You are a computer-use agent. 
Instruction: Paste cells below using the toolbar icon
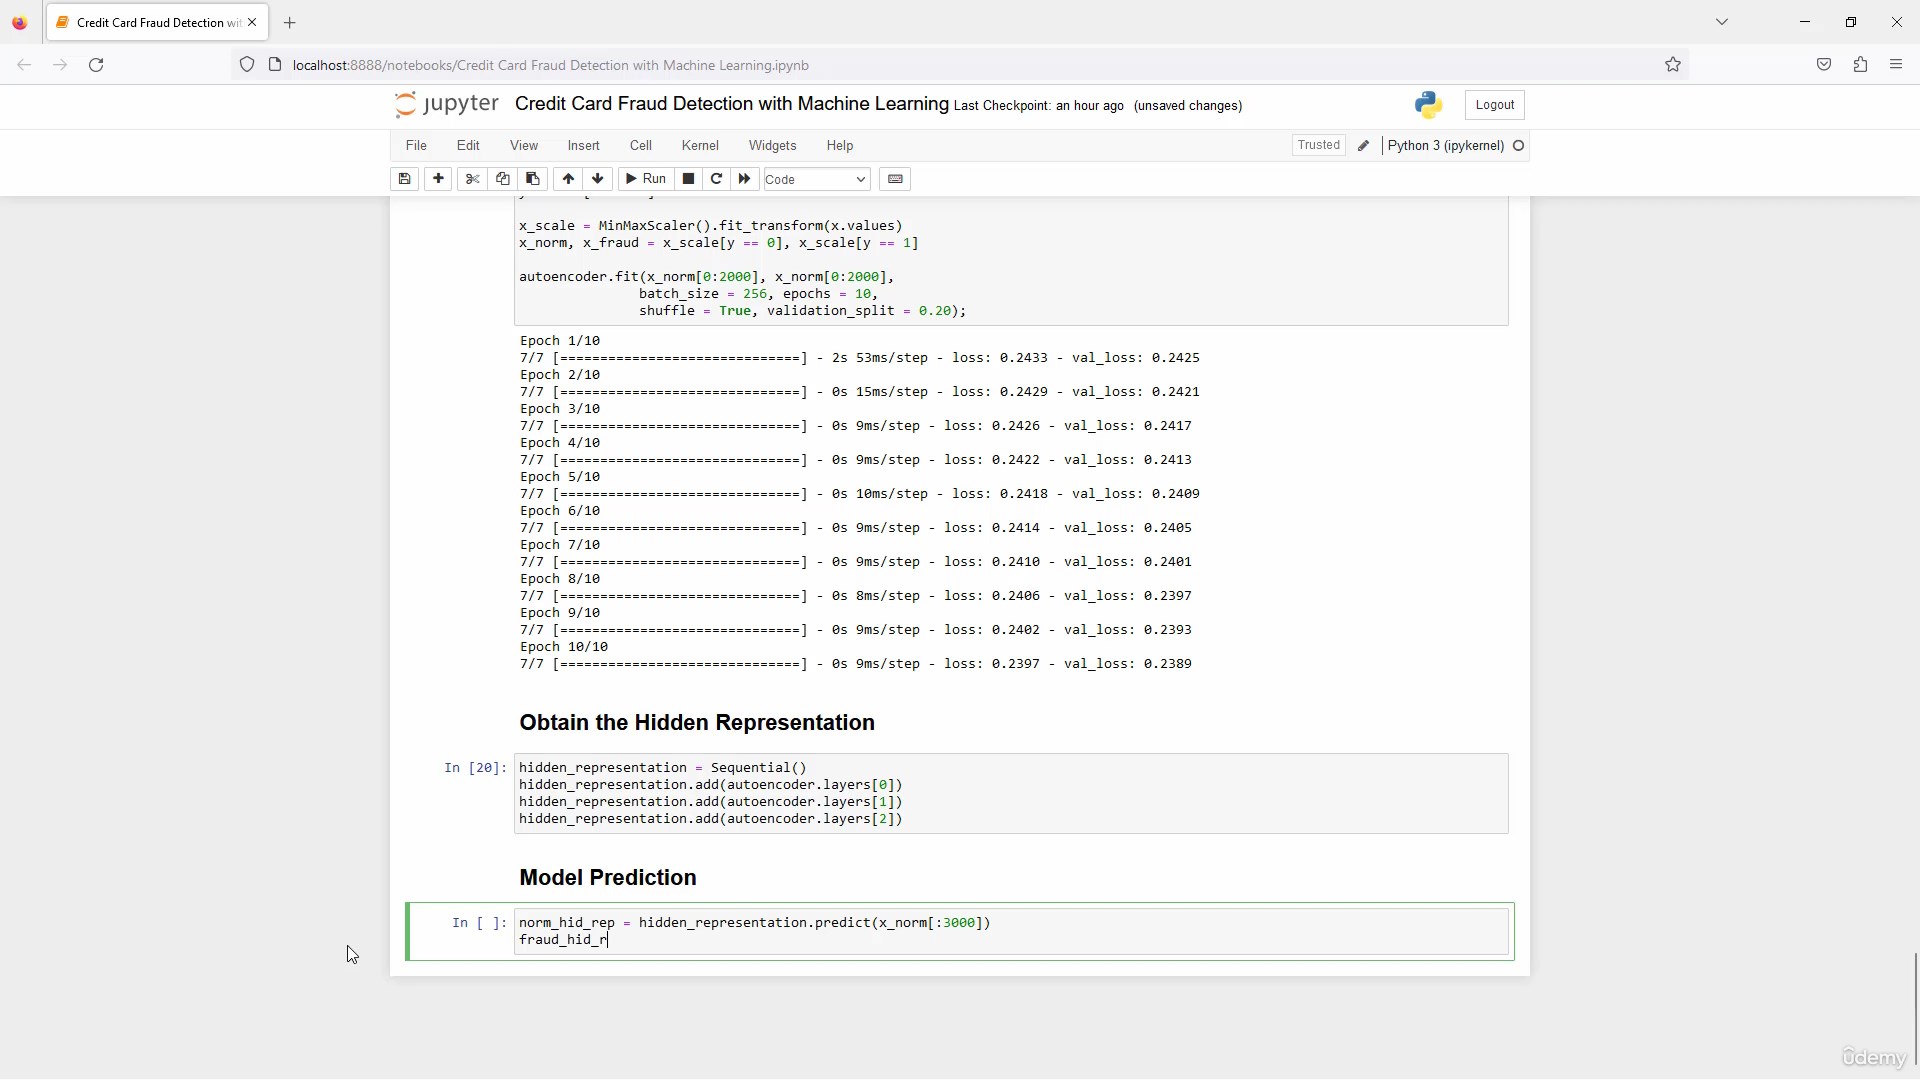click(x=533, y=179)
